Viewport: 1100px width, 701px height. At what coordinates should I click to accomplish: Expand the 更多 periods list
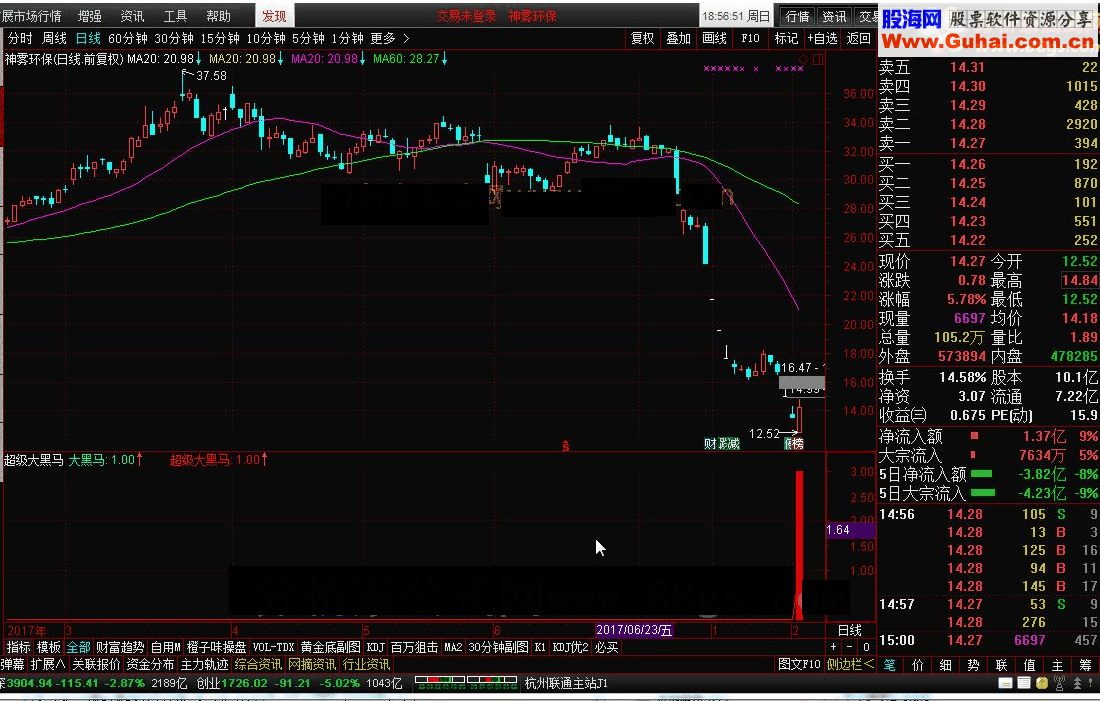389,39
